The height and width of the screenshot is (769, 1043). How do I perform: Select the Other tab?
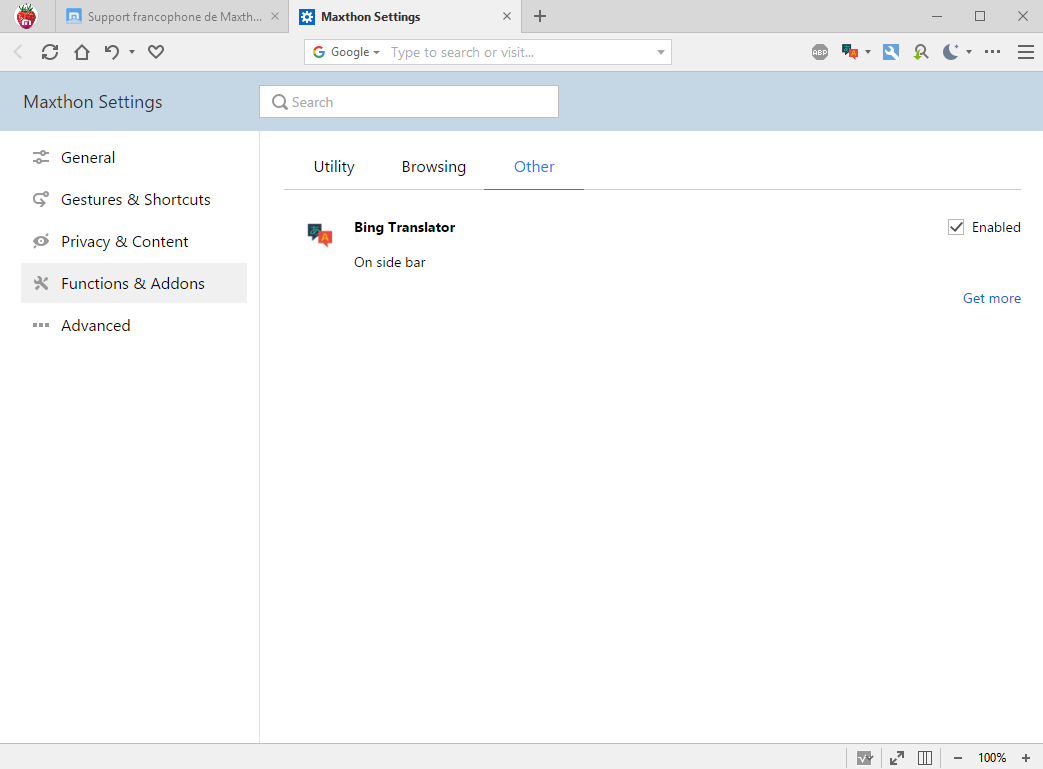(534, 167)
